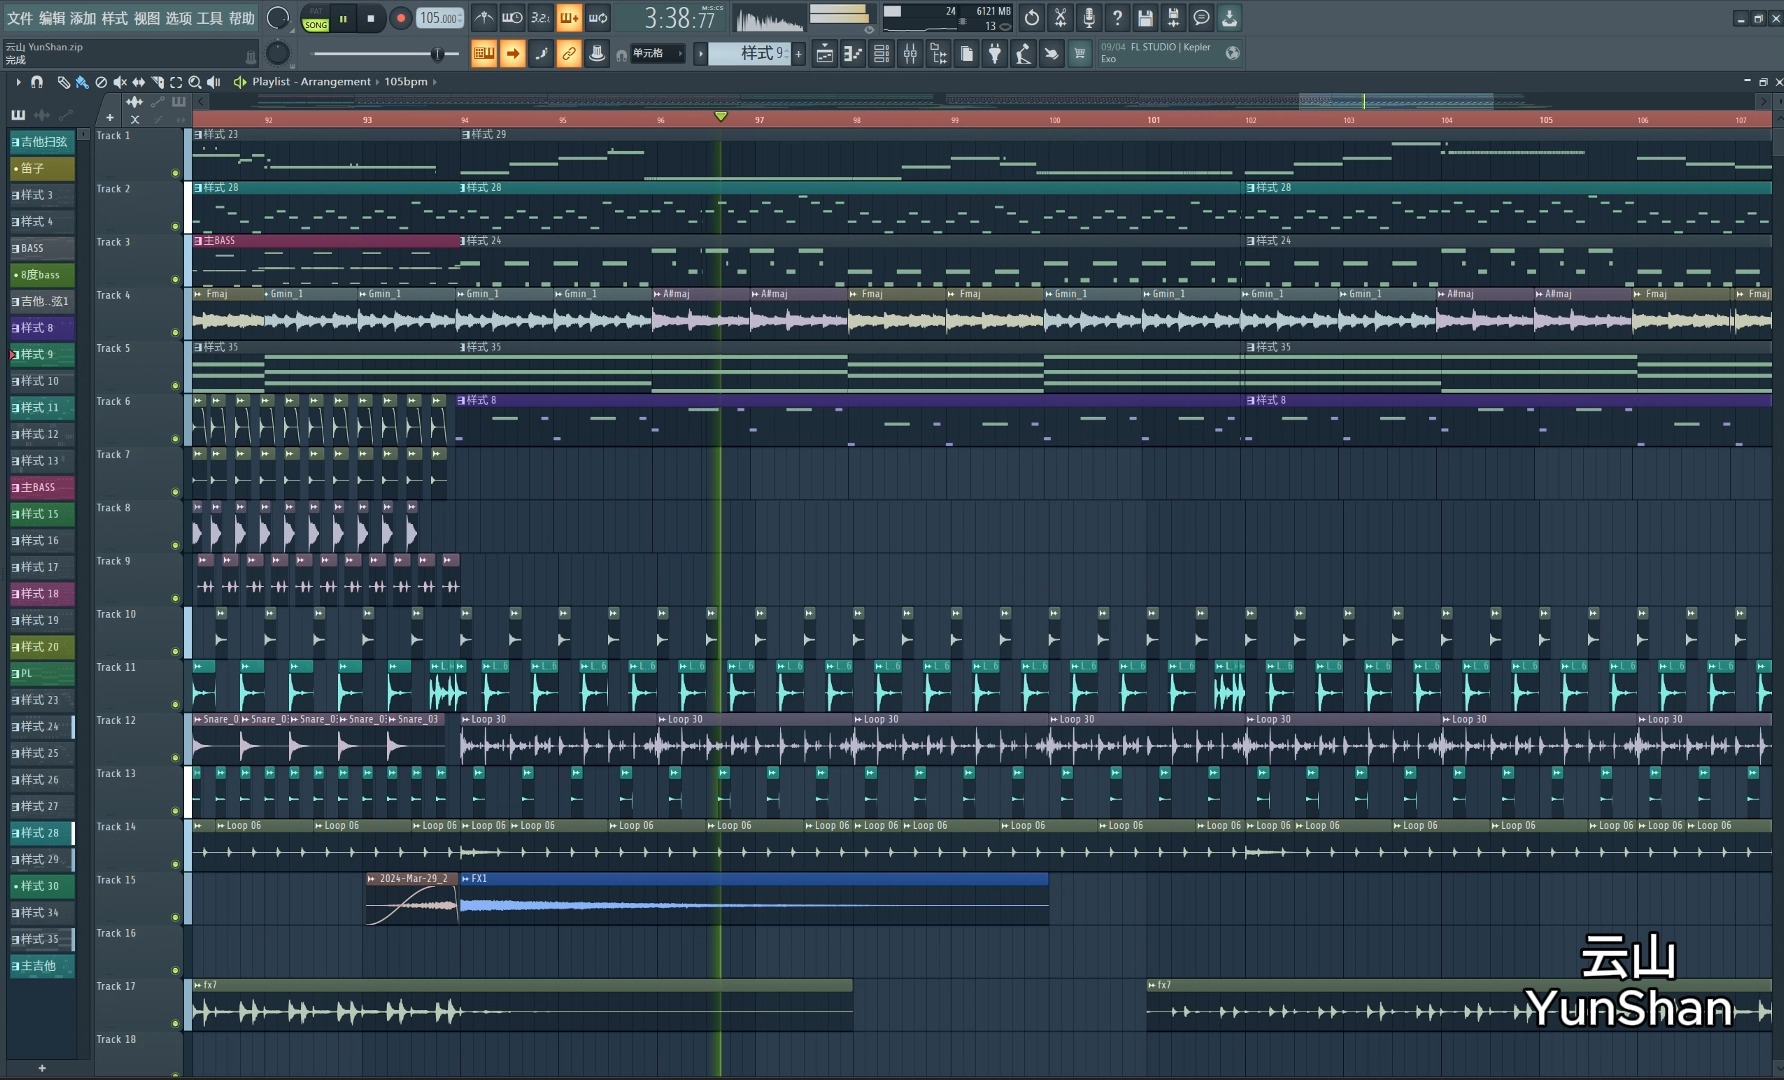Image resolution: width=1784 pixels, height=1080 pixels.
Task: Open the 文件 menu
Action: click(20, 18)
